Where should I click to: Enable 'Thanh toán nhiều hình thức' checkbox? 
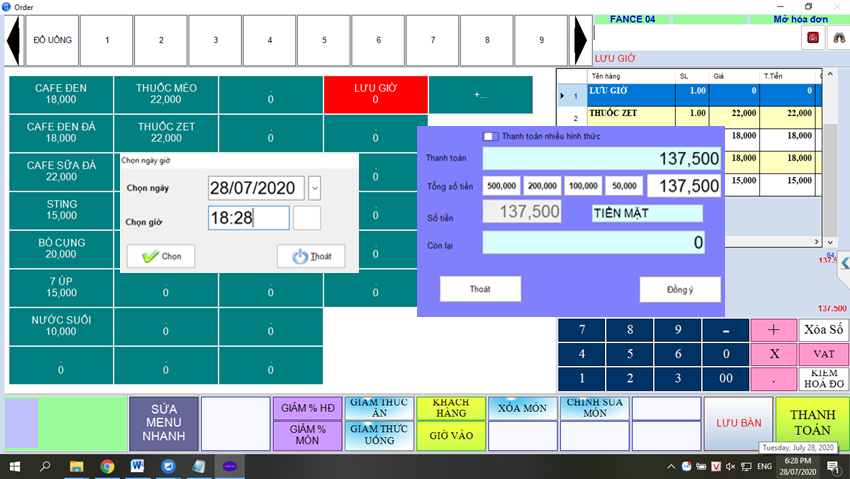pos(490,137)
